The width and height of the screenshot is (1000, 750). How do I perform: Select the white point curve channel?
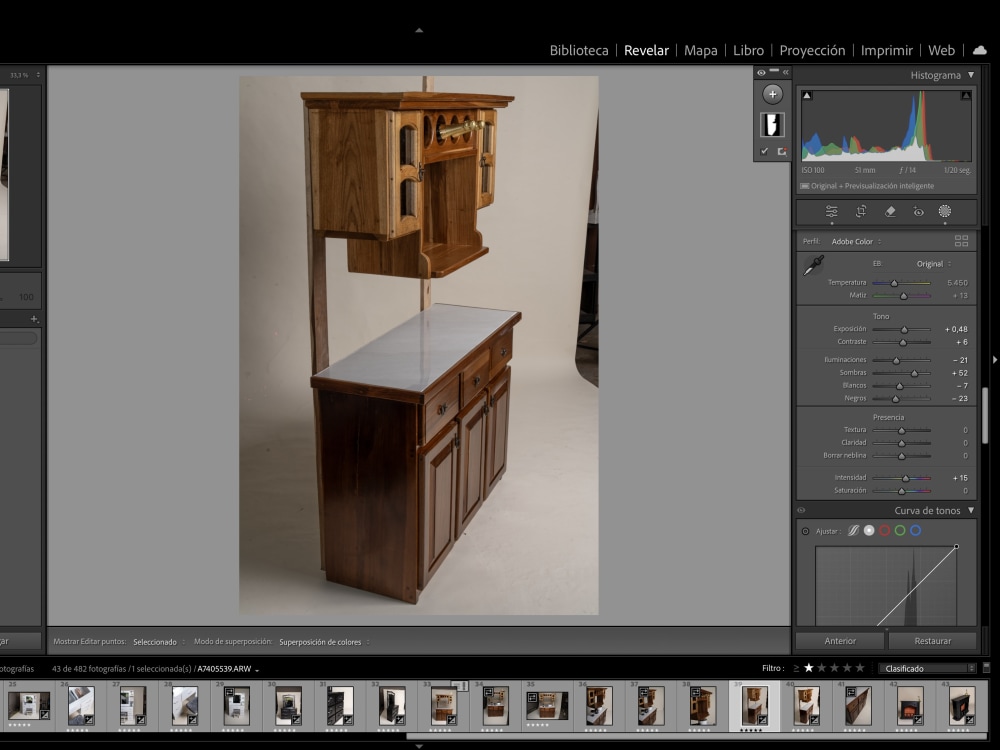pos(869,531)
